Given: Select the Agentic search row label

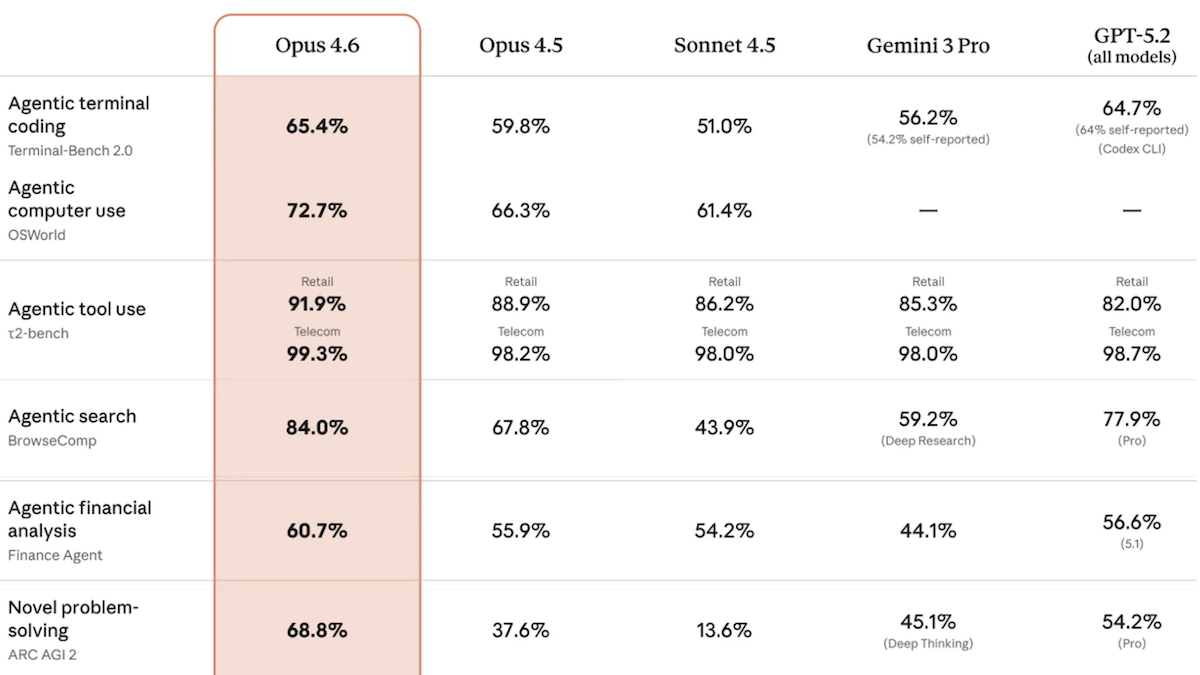Looking at the screenshot, I should 72,417.
